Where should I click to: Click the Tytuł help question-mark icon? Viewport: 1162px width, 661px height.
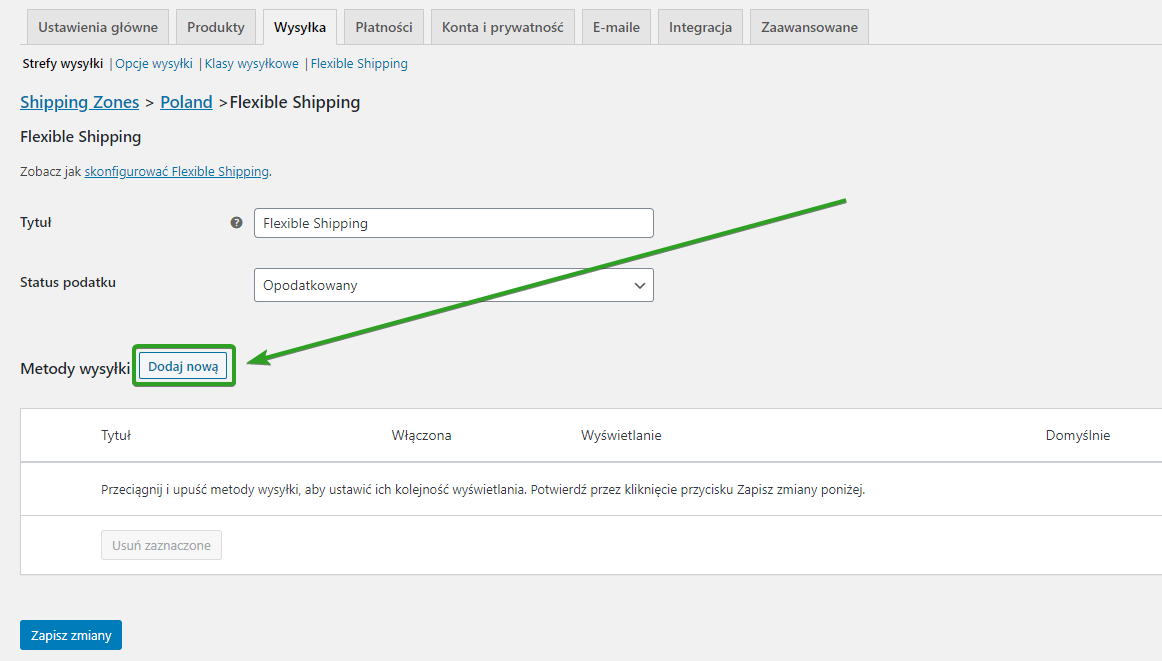click(236, 222)
